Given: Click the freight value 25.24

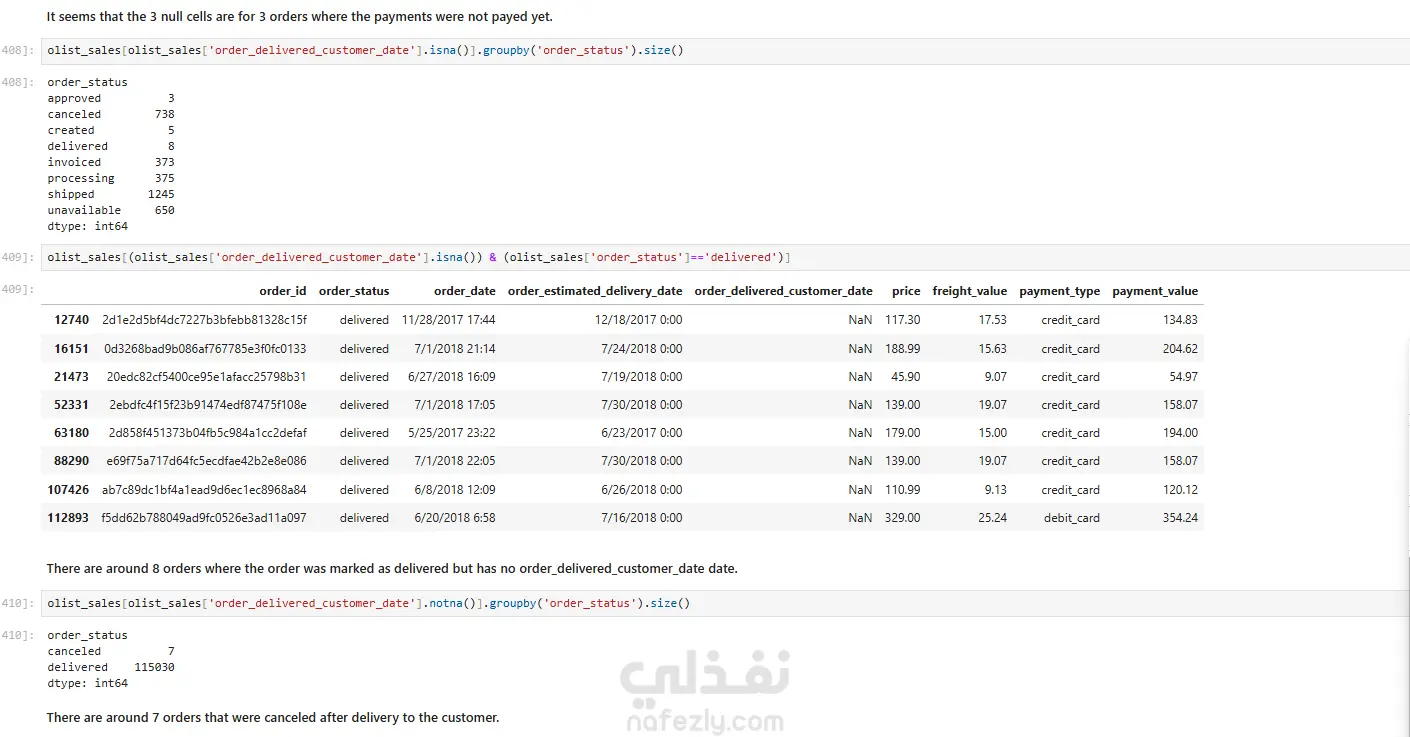Looking at the screenshot, I should (993, 517).
